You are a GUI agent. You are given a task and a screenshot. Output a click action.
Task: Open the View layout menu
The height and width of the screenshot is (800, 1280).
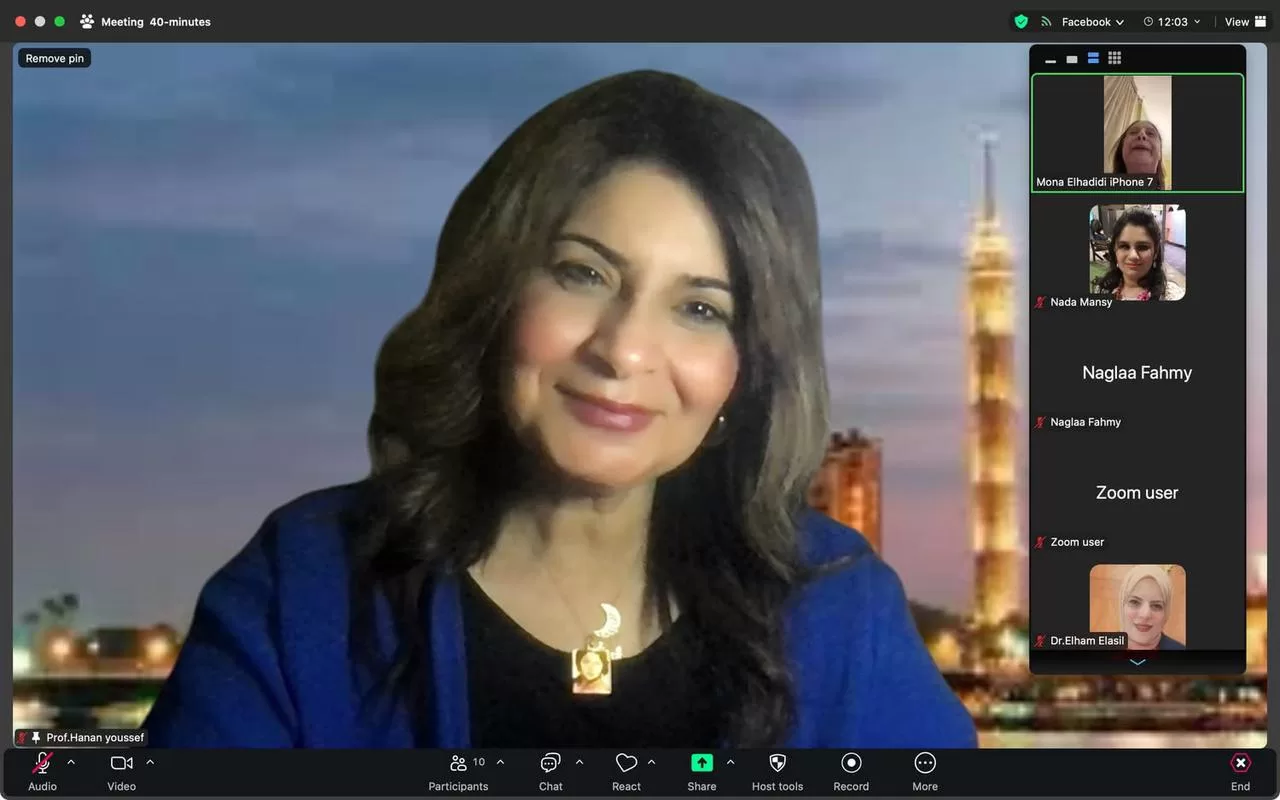click(1245, 22)
